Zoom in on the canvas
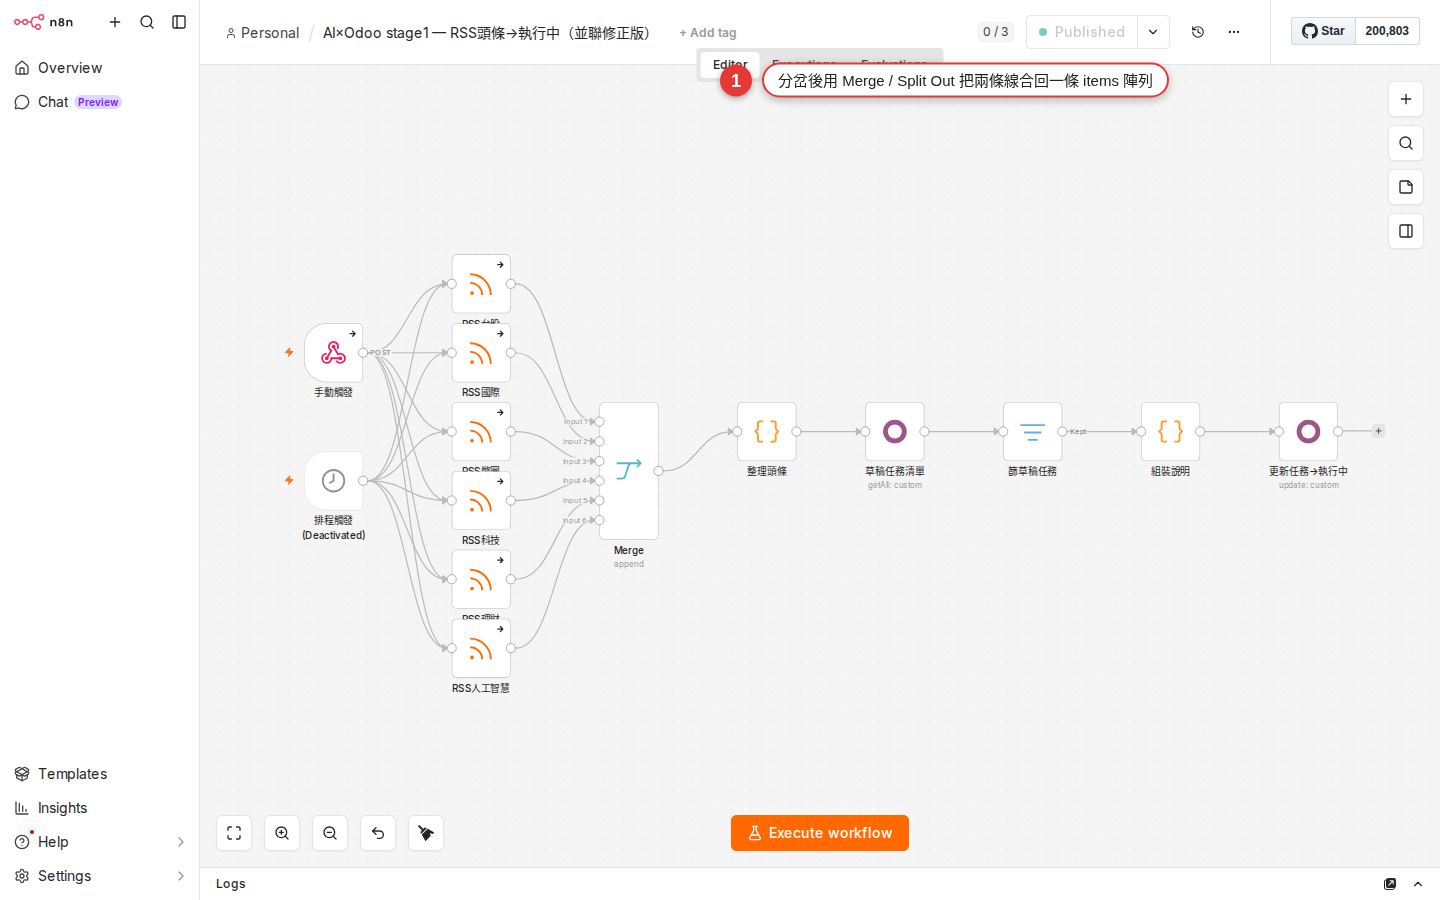 click(282, 833)
